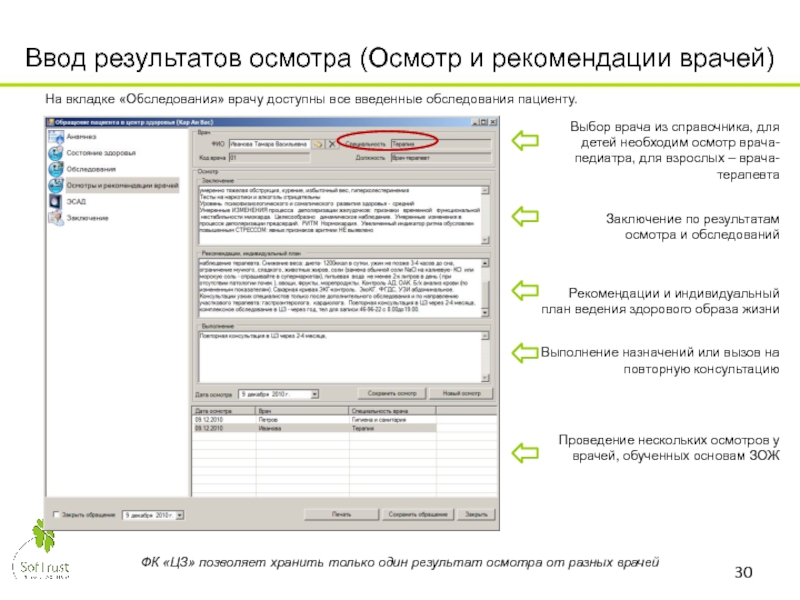
Task: Click the Код врача field
Action: click(269, 158)
